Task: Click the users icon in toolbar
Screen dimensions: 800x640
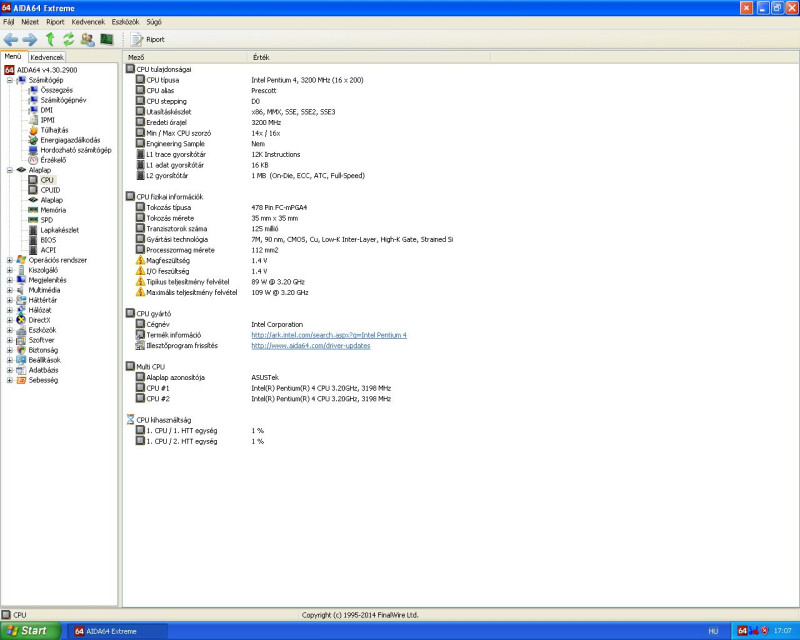Action: (88, 39)
